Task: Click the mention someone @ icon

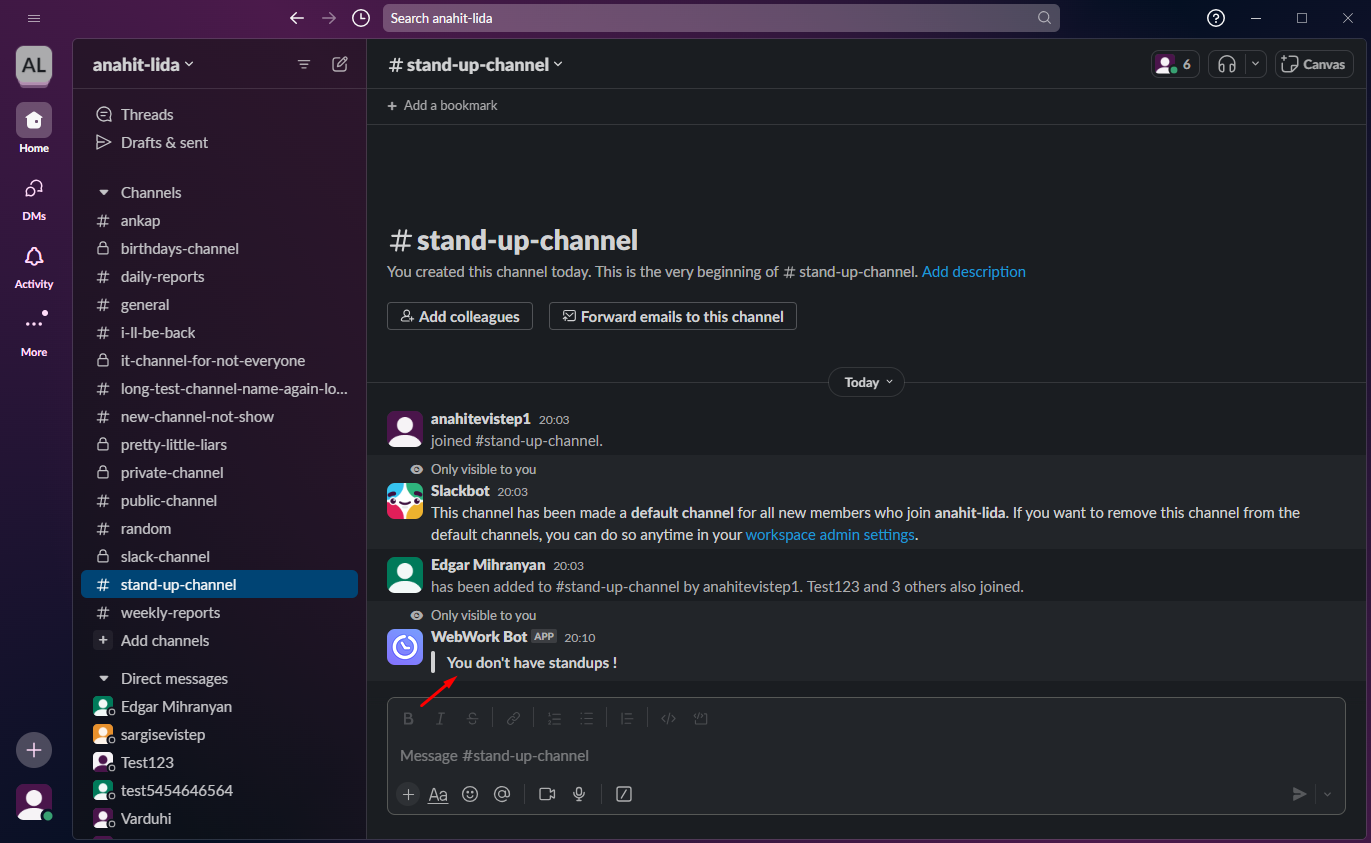Action: click(x=502, y=794)
